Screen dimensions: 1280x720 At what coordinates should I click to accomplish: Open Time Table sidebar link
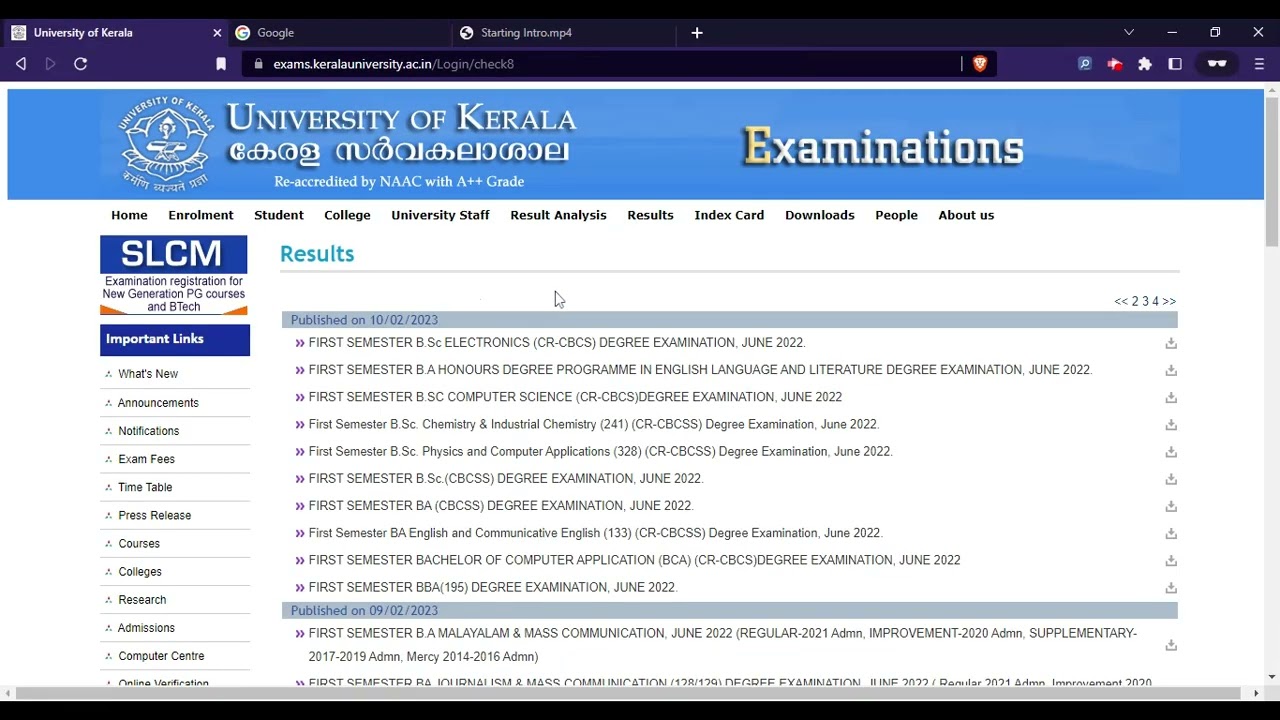click(x=145, y=487)
